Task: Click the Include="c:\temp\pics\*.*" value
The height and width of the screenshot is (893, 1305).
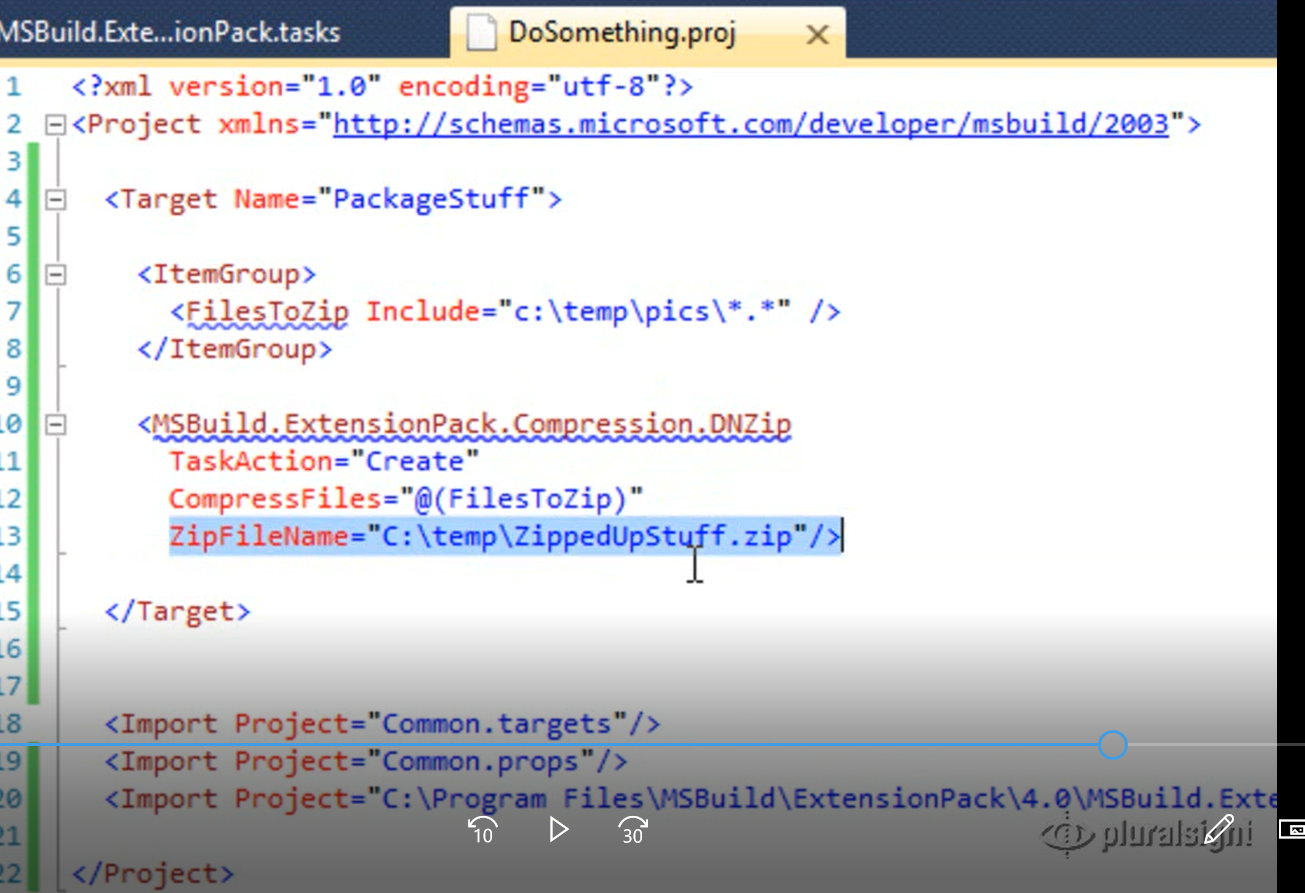Action: (x=579, y=311)
